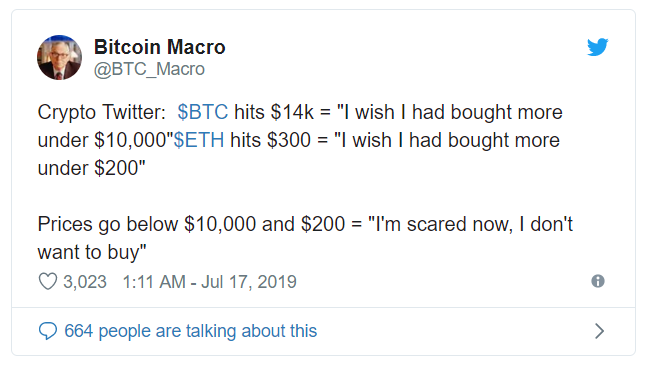The width and height of the screenshot is (646, 366).
Task: Click the 3,023 likes count
Action: coord(85,282)
